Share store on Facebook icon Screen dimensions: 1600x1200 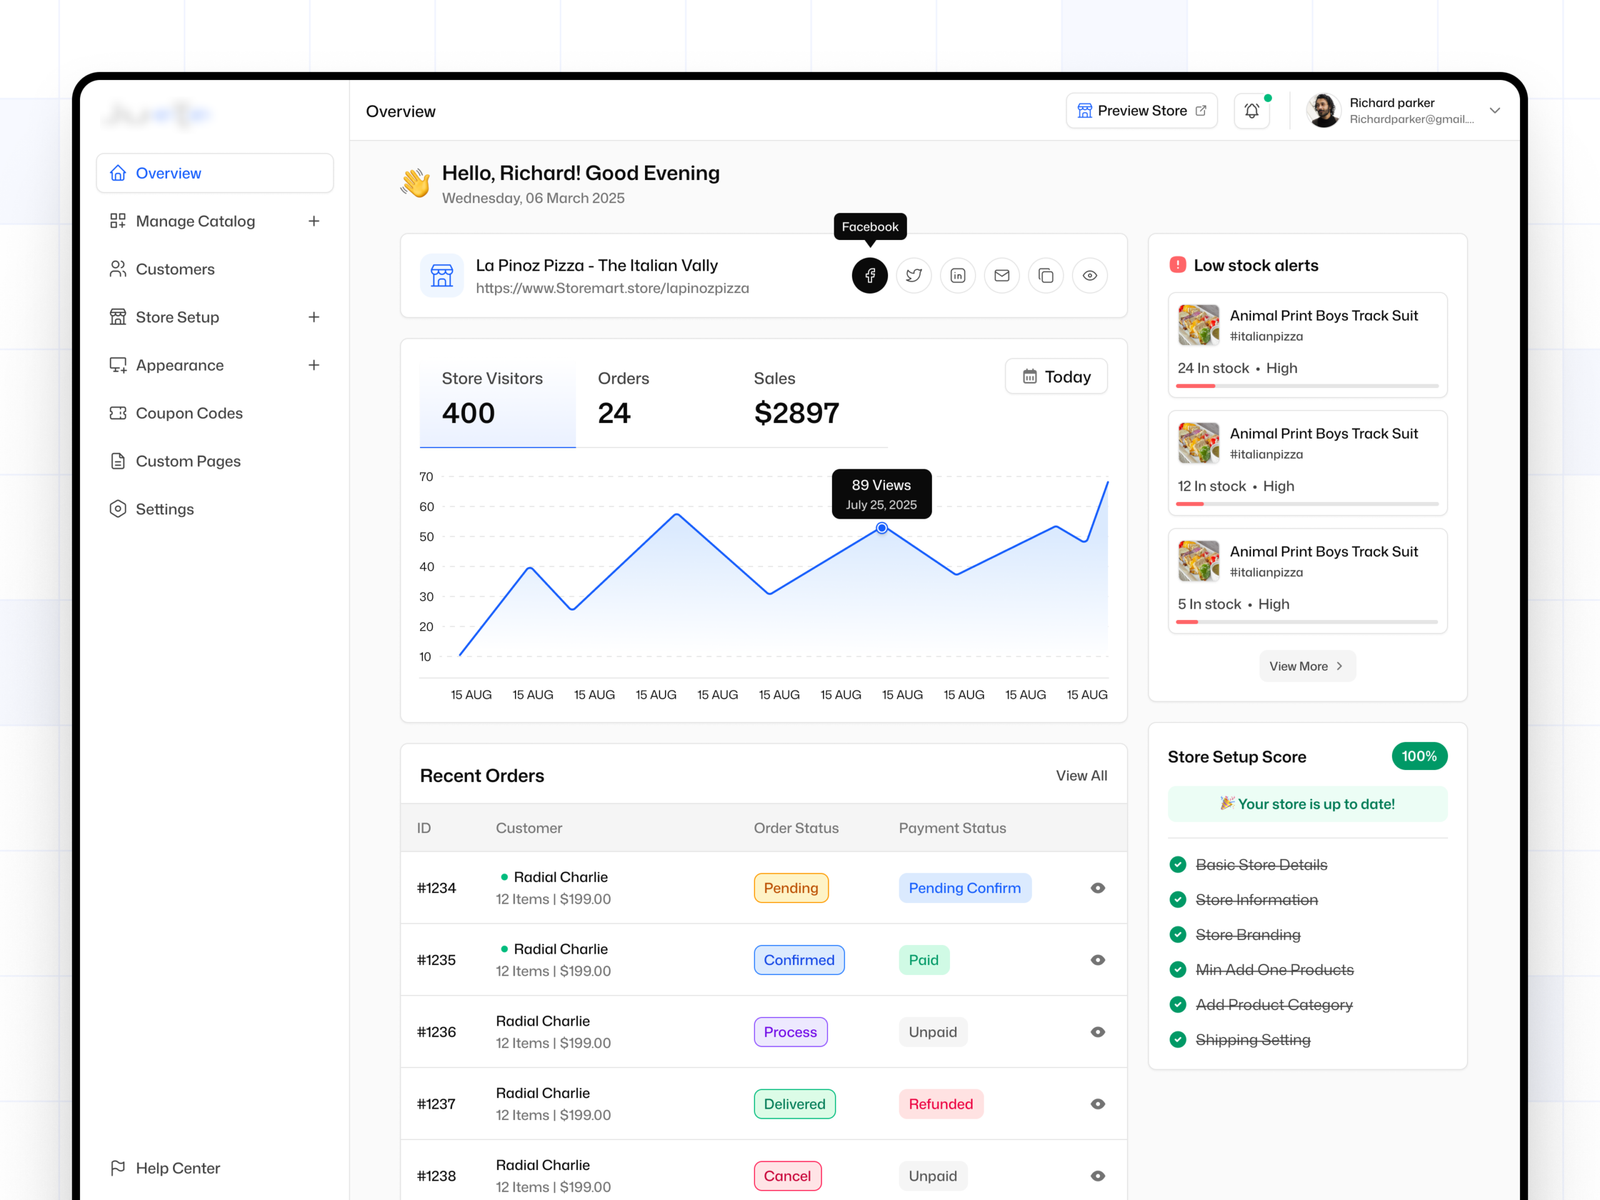coord(869,275)
